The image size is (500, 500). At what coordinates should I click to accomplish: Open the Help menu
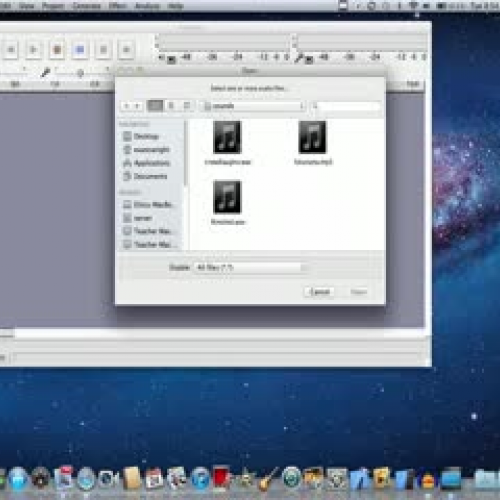(x=175, y=6)
